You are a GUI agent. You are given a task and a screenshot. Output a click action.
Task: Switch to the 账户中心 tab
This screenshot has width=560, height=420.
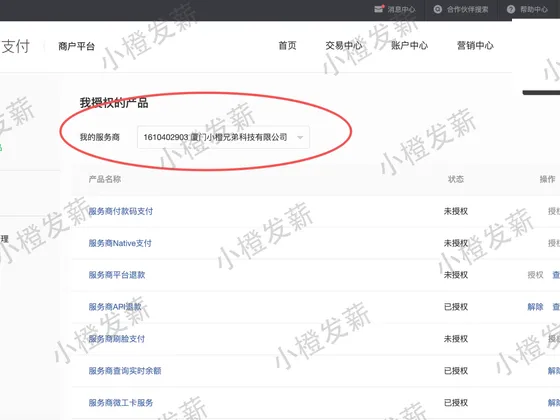point(409,46)
